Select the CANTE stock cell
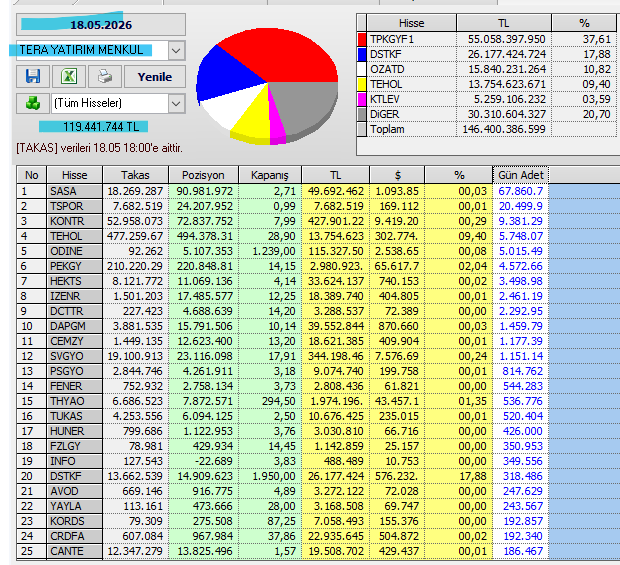620x565 pixels. [74, 552]
